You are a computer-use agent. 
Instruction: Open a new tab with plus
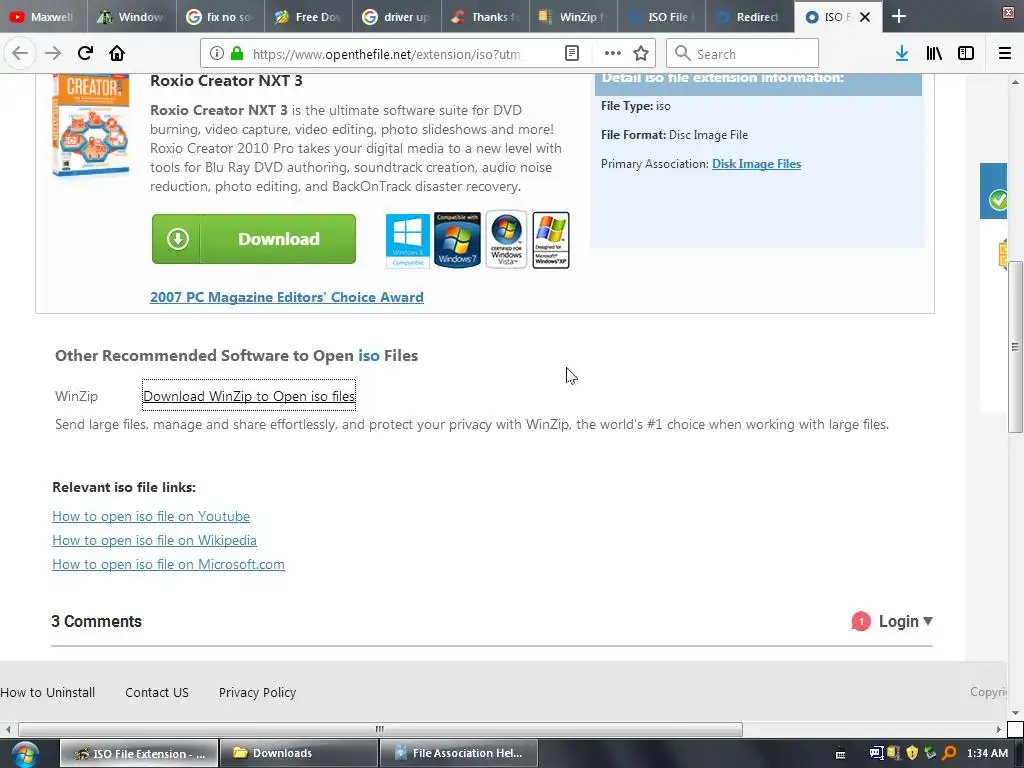click(x=899, y=16)
